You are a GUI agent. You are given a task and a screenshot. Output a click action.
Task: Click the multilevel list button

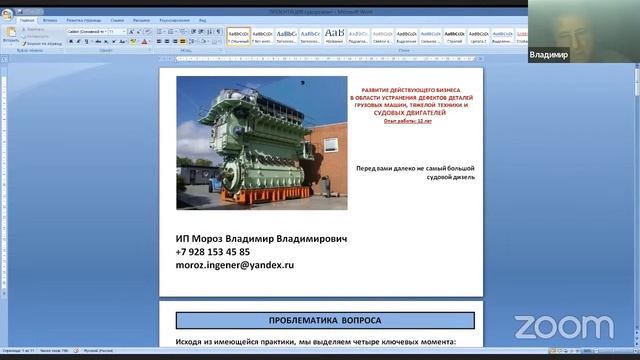click(x=182, y=31)
